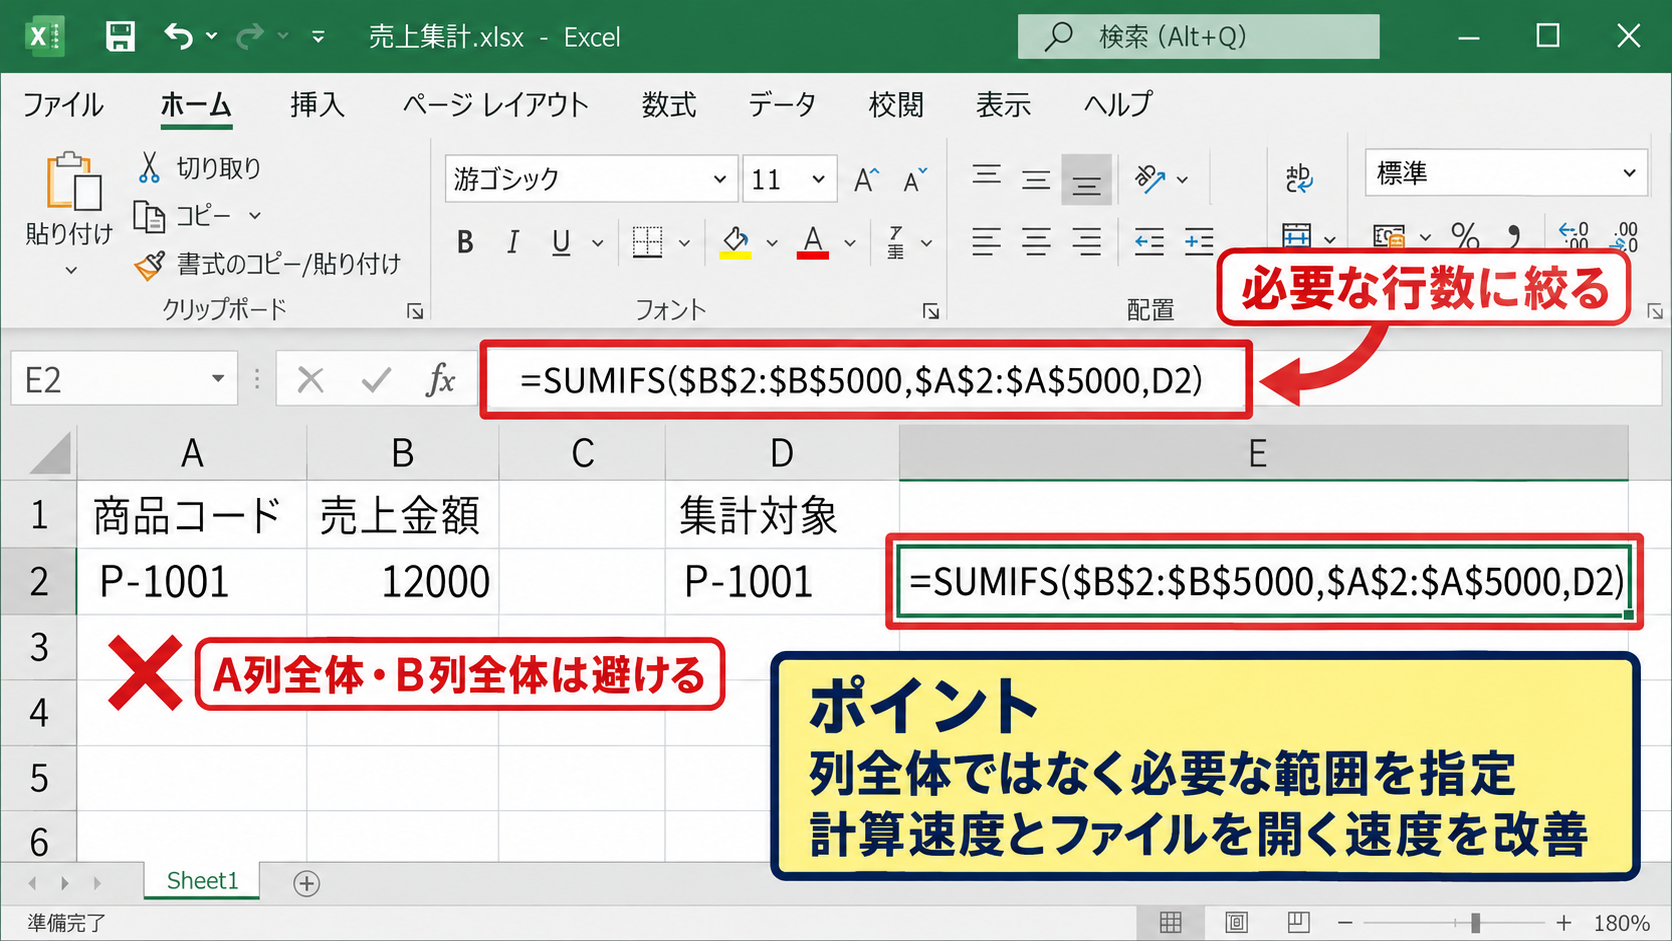Click the Percent Style icon
1672x941 pixels.
pyautogui.click(x=1465, y=237)
